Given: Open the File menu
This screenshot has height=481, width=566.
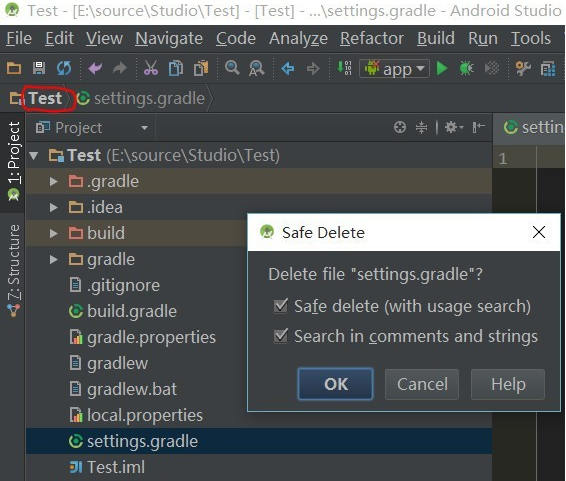Looking at the screenshot, I should click(x=19, y=38).
